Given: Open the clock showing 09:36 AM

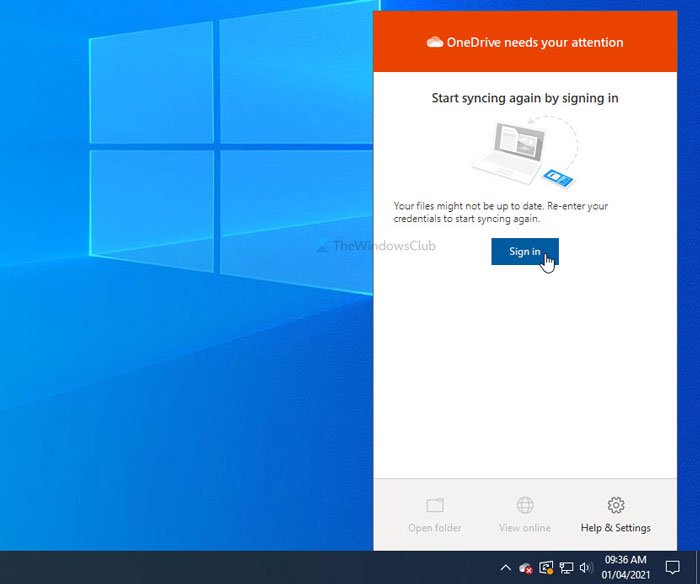Looking at the screenshot, I should [x=625, y=567].
